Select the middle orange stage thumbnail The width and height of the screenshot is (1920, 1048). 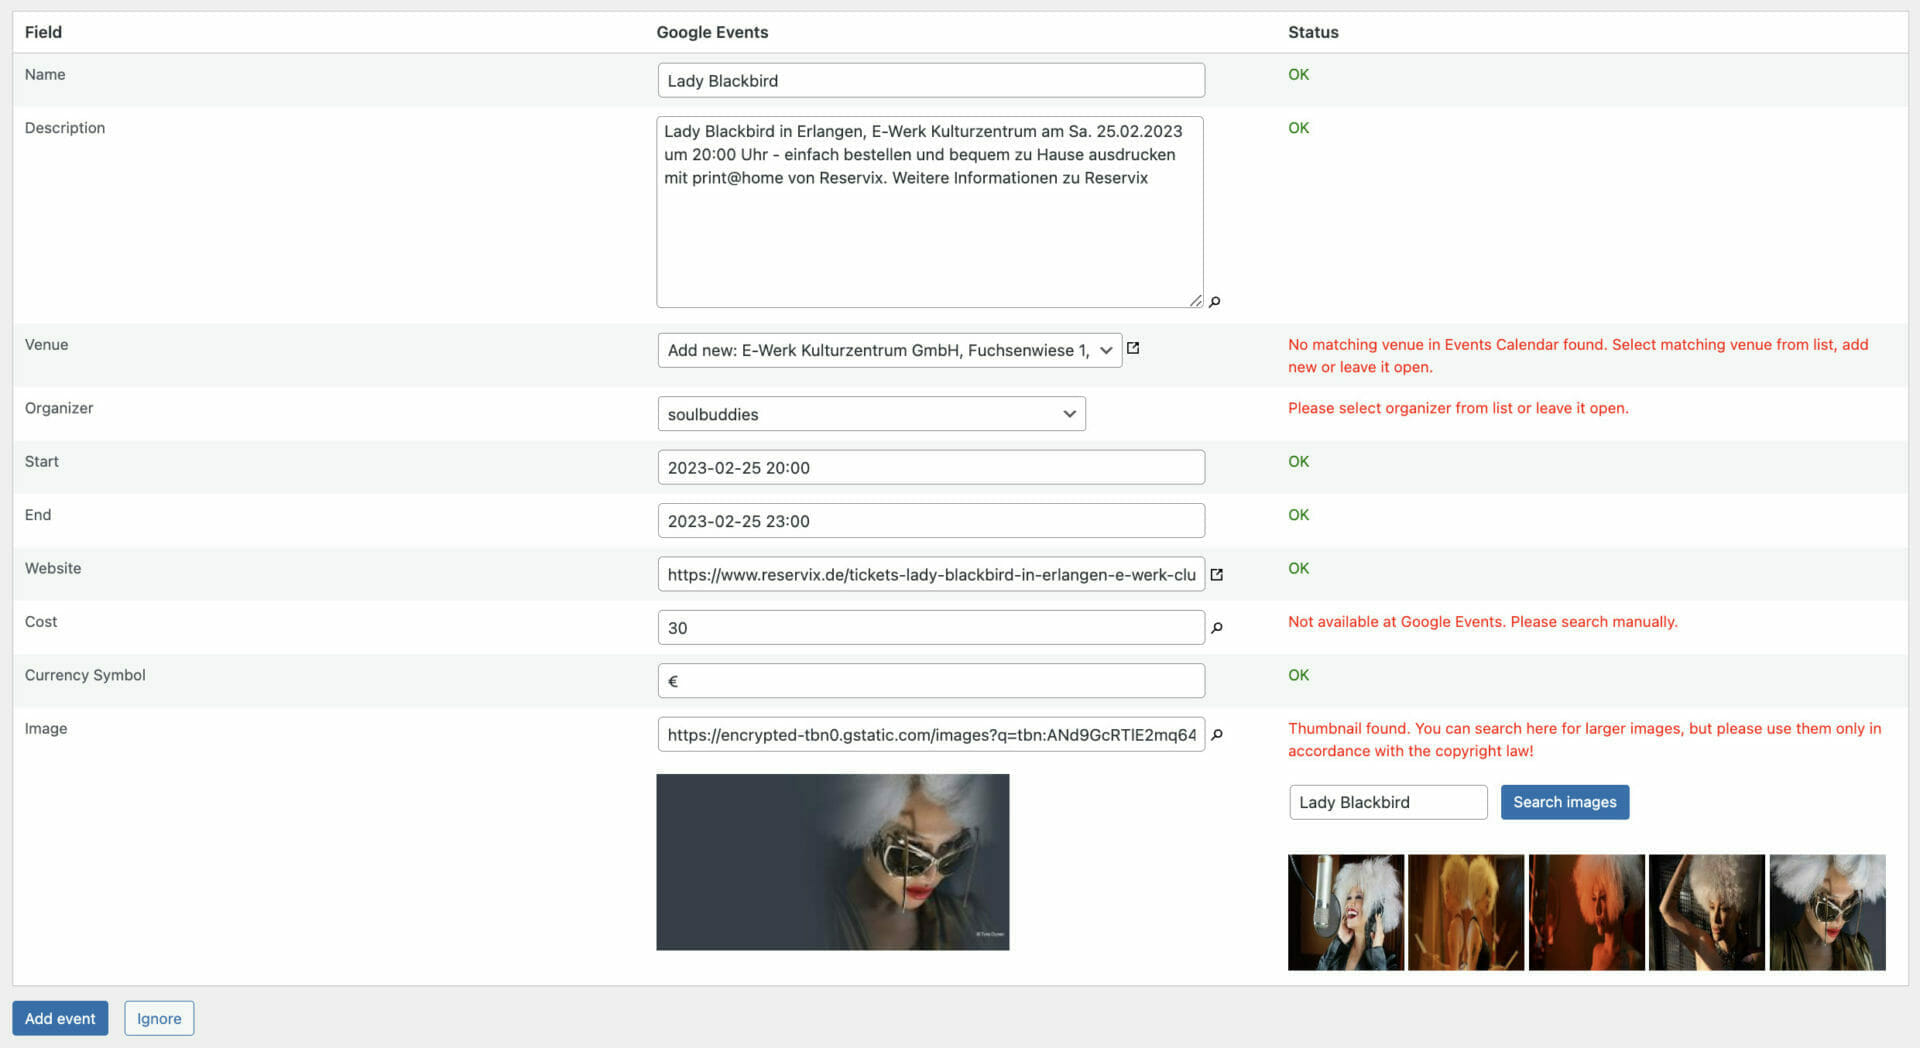point(1586,912)
